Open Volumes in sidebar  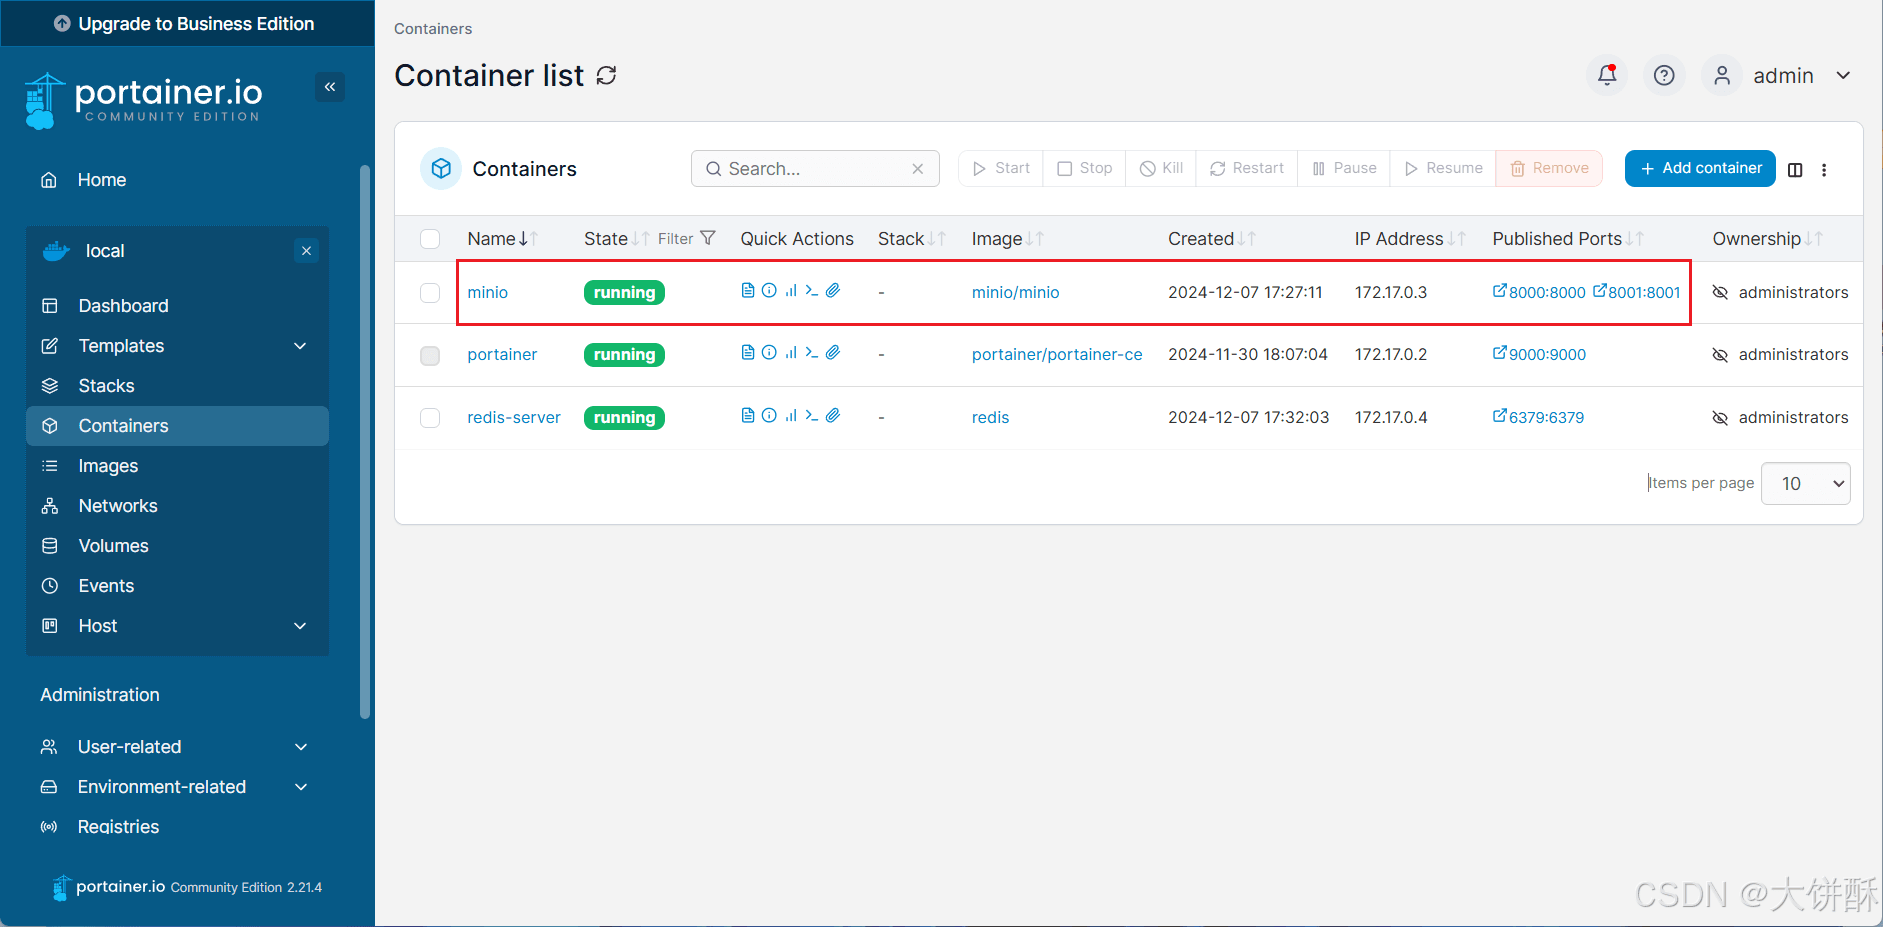(113, 546)
